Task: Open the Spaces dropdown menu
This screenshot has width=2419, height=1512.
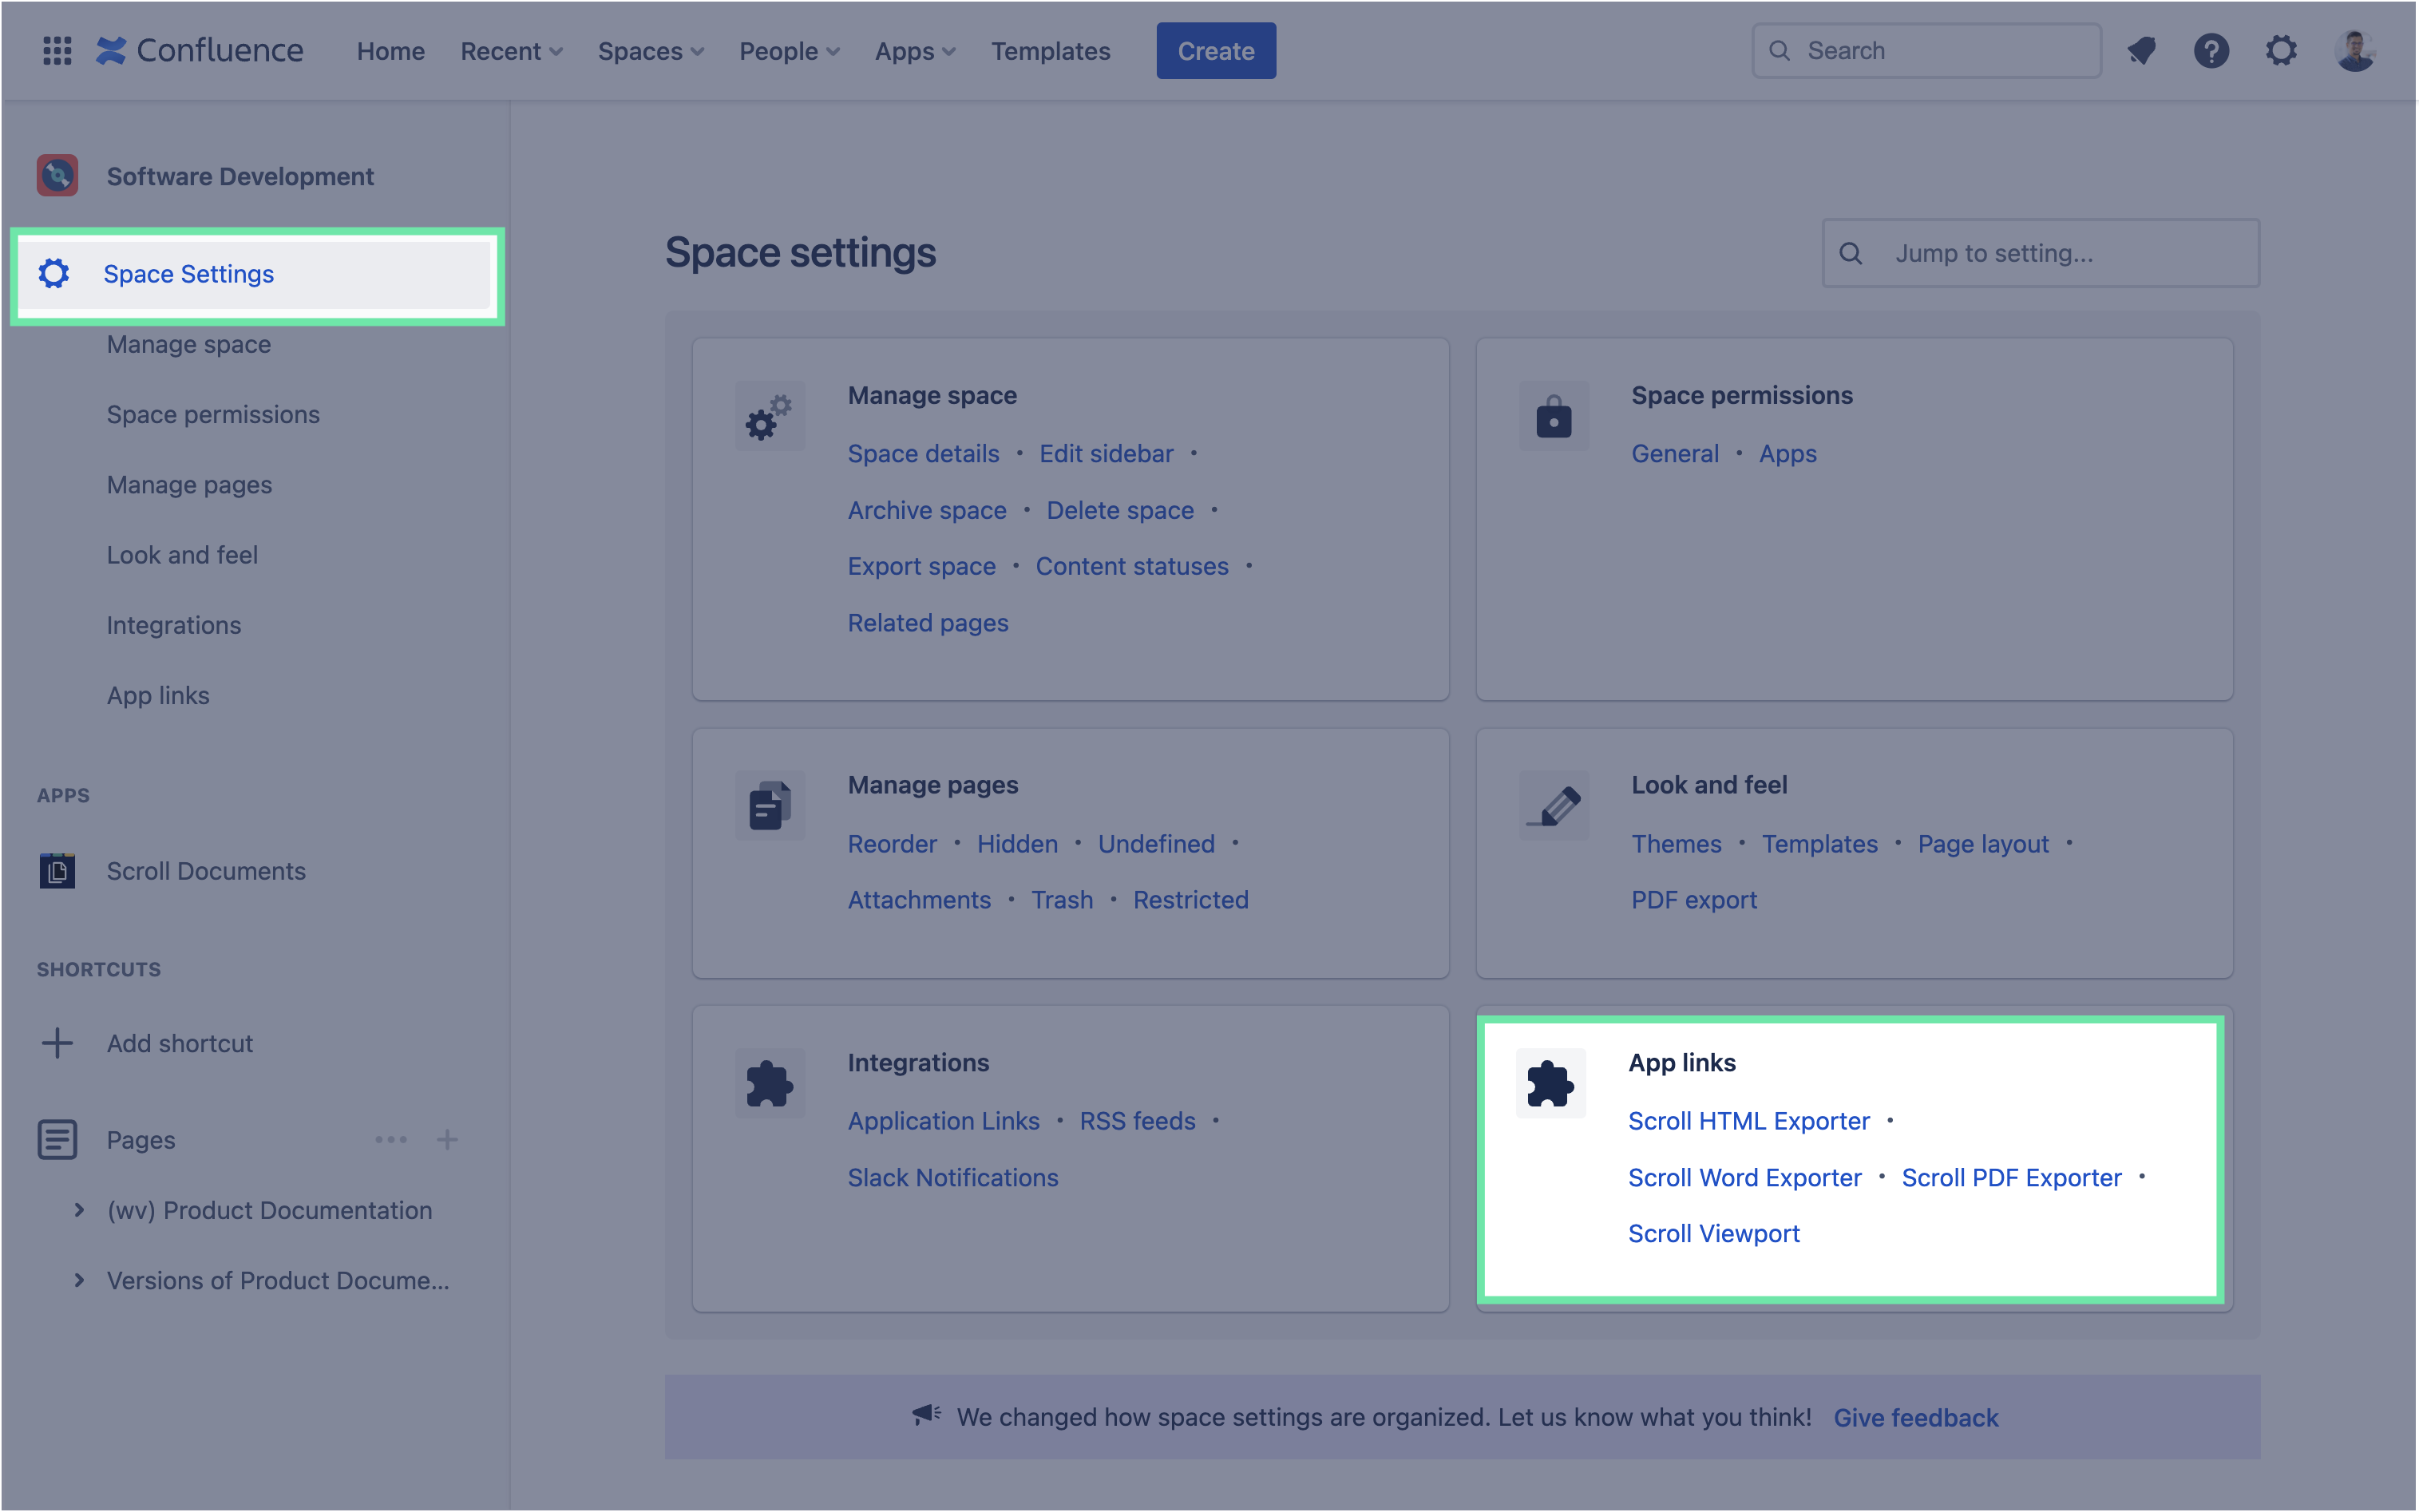Action: (x=650, y=51)
